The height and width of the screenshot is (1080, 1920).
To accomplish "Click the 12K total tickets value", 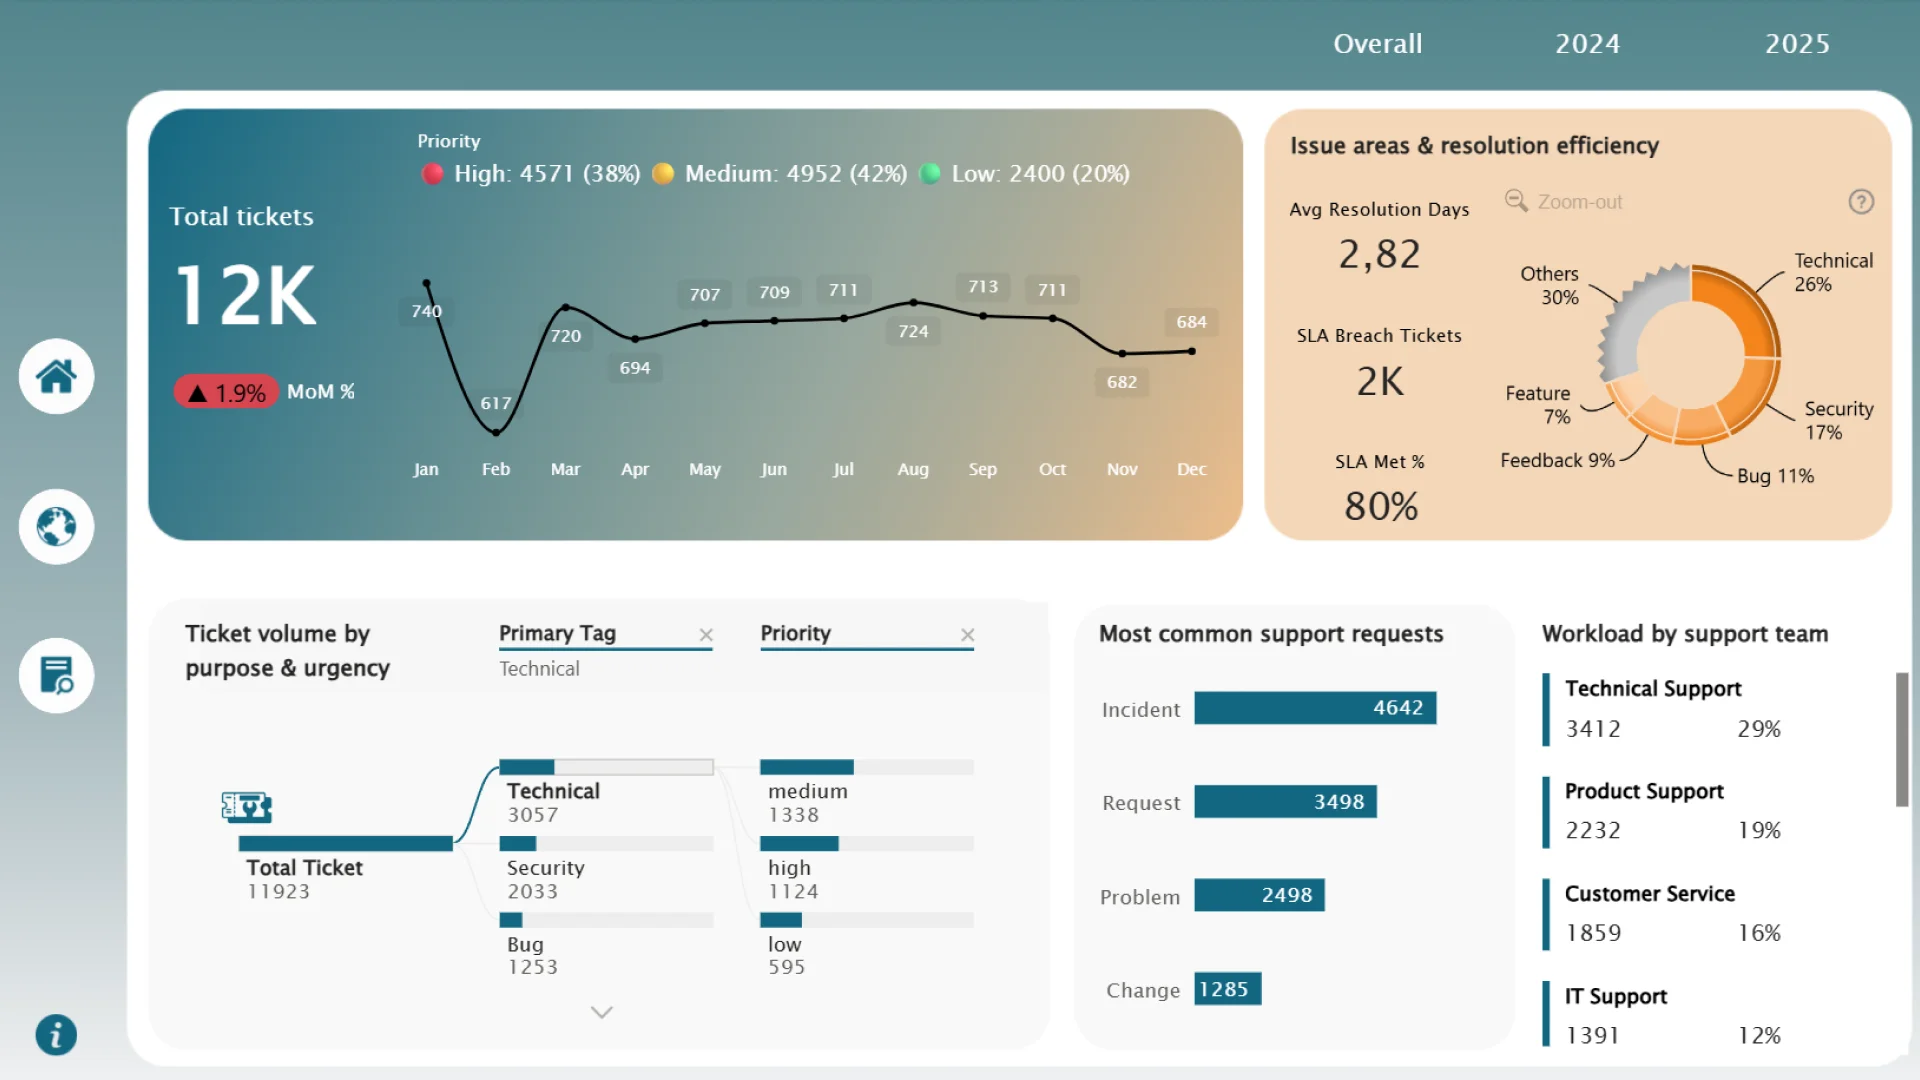I will pyautogui.click(x=246, y=296).
